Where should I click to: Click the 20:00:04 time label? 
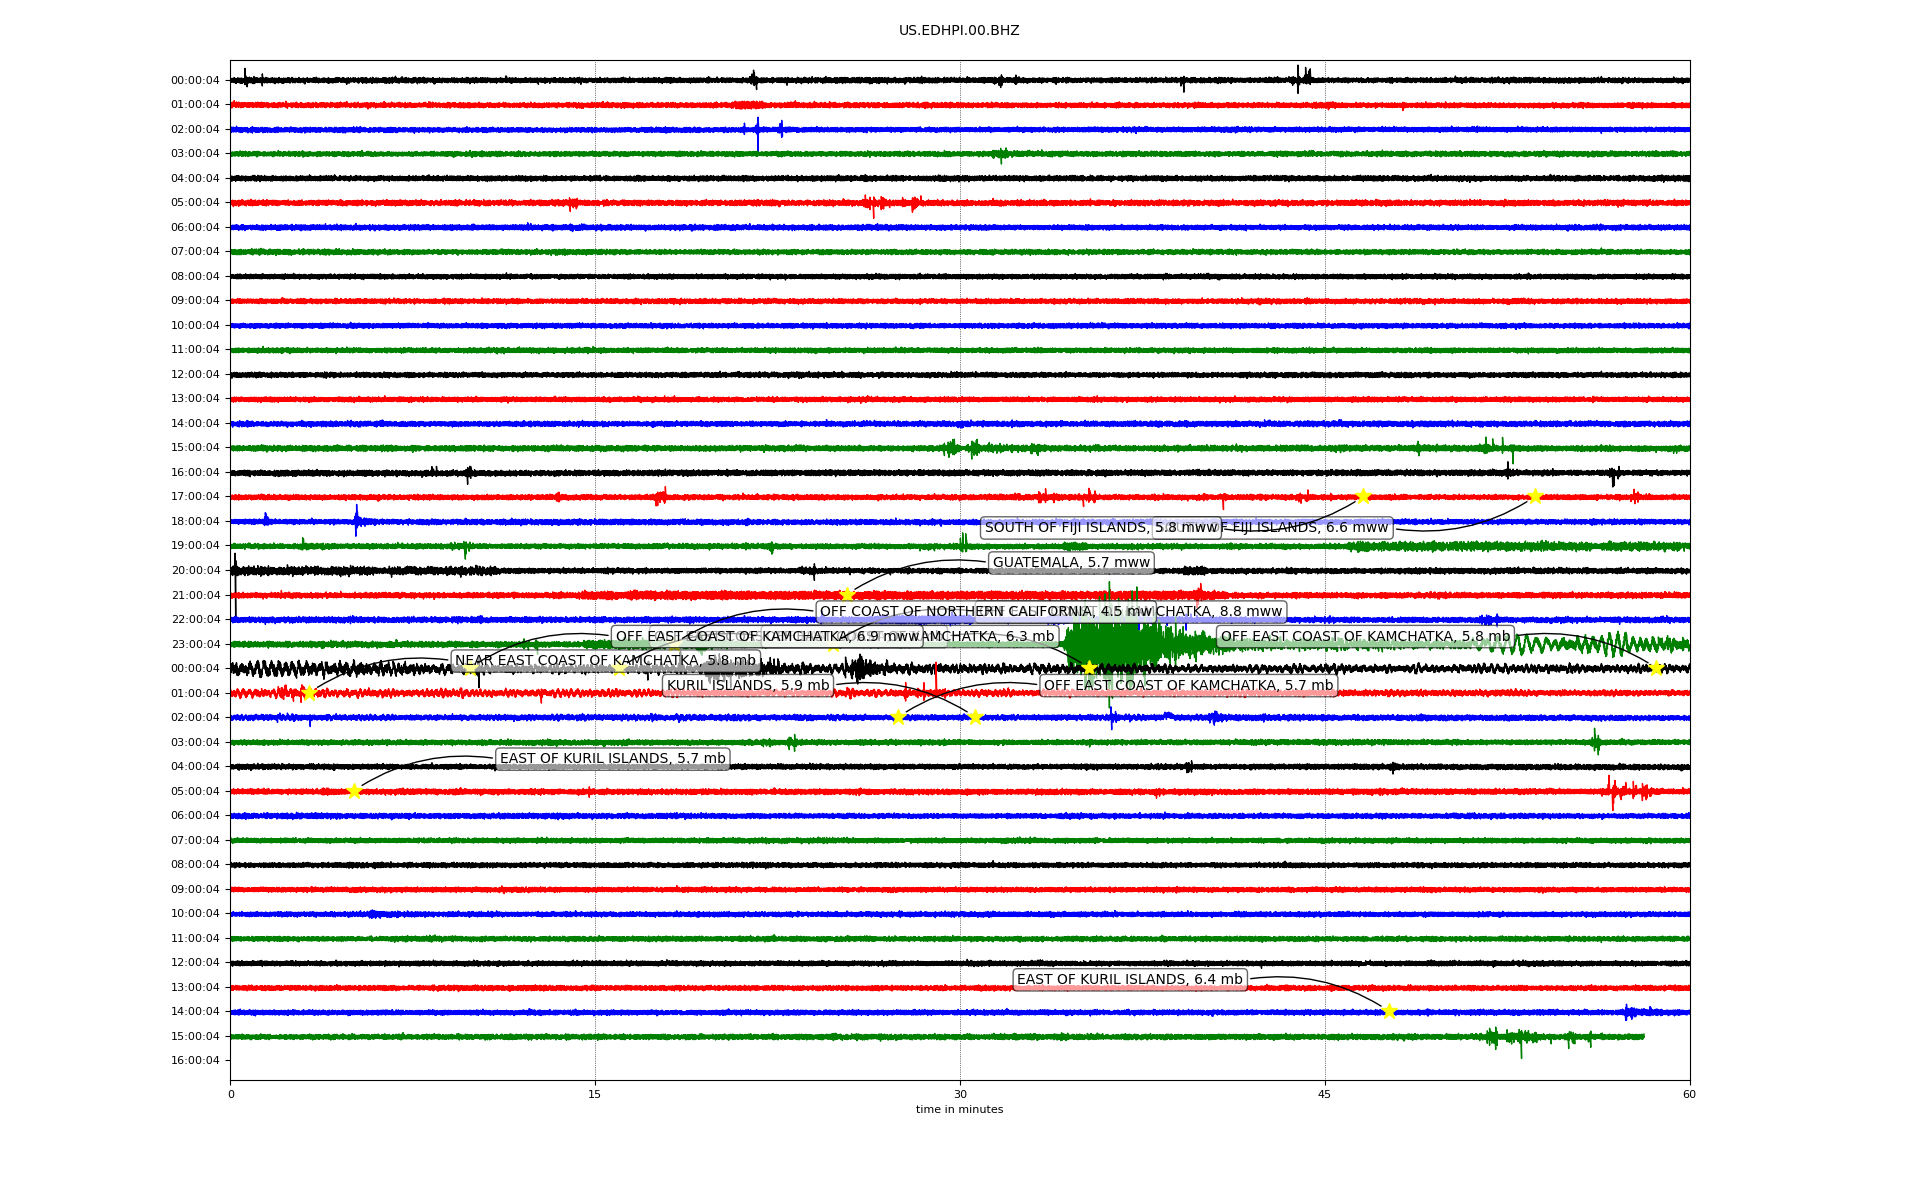tap(195, 570)
